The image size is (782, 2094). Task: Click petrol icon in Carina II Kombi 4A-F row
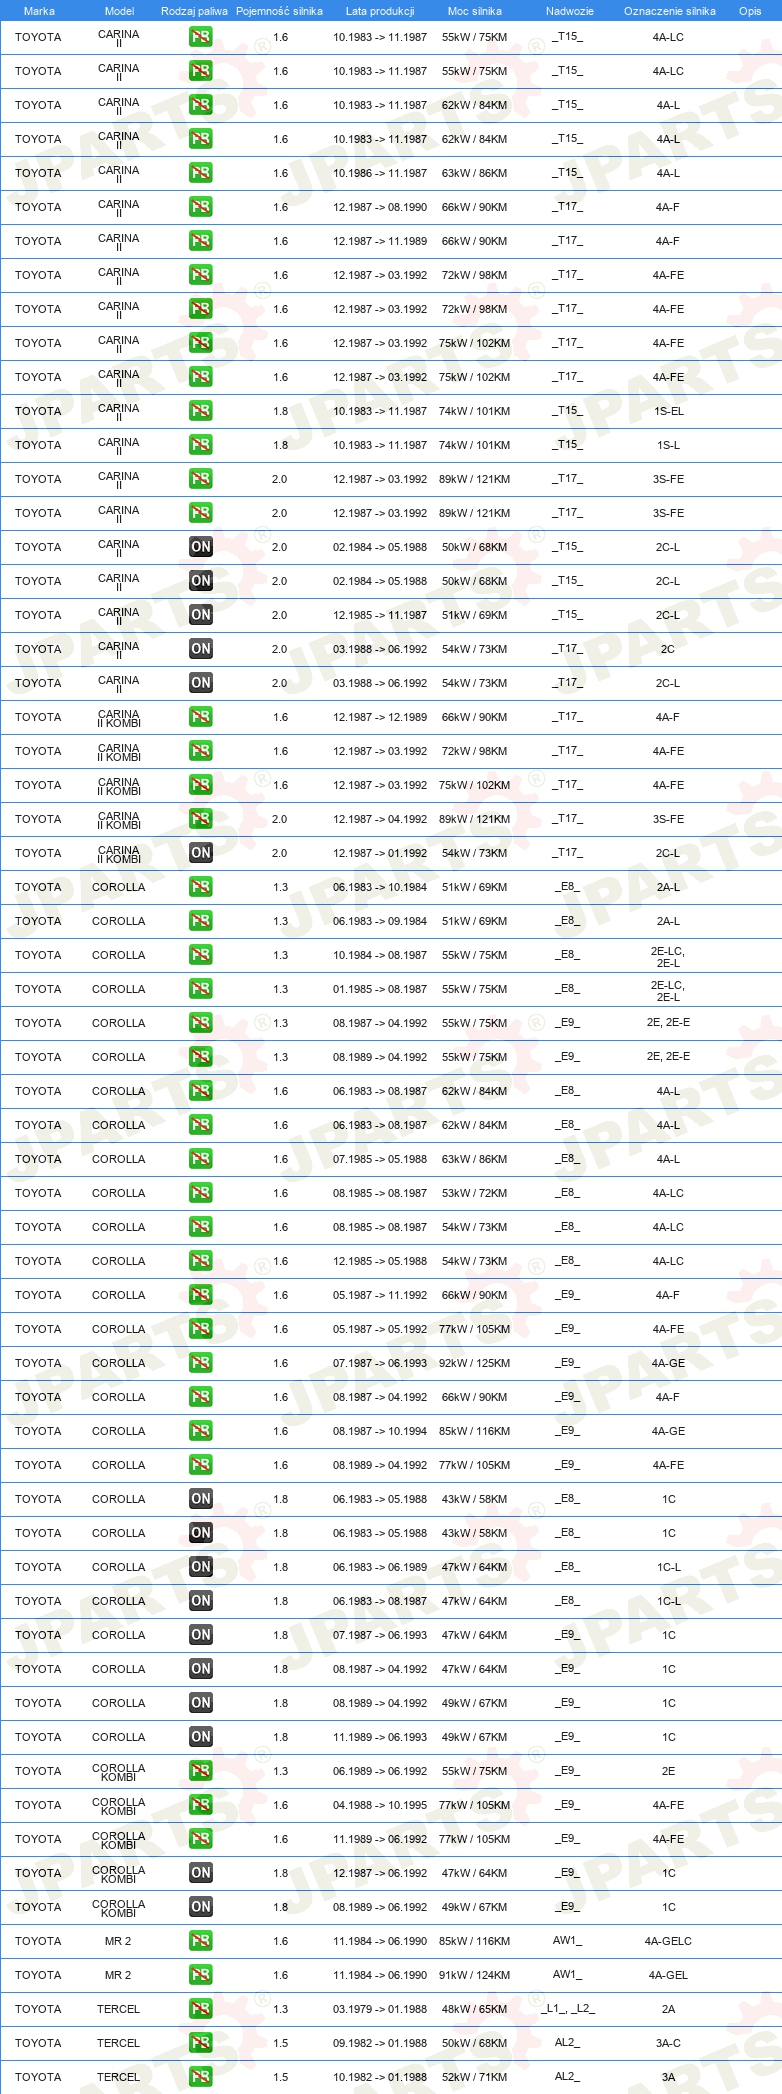coord(200,717)
